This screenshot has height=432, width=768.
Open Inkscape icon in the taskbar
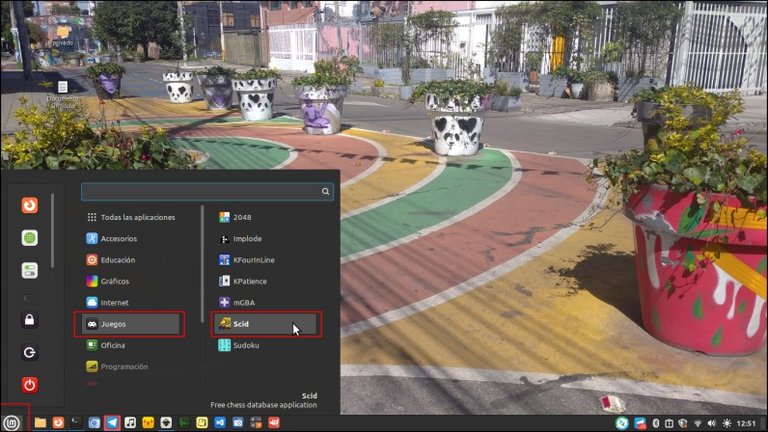click(166, 423)
